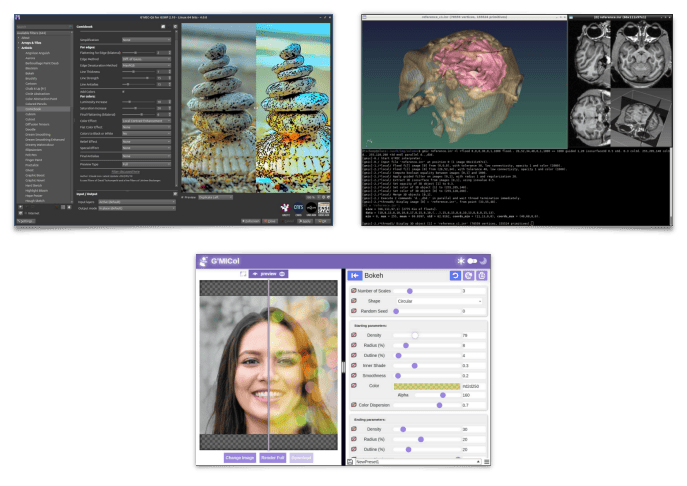Open the GREYC logo in G'MIC-Qt

click(x=286, y=208)
